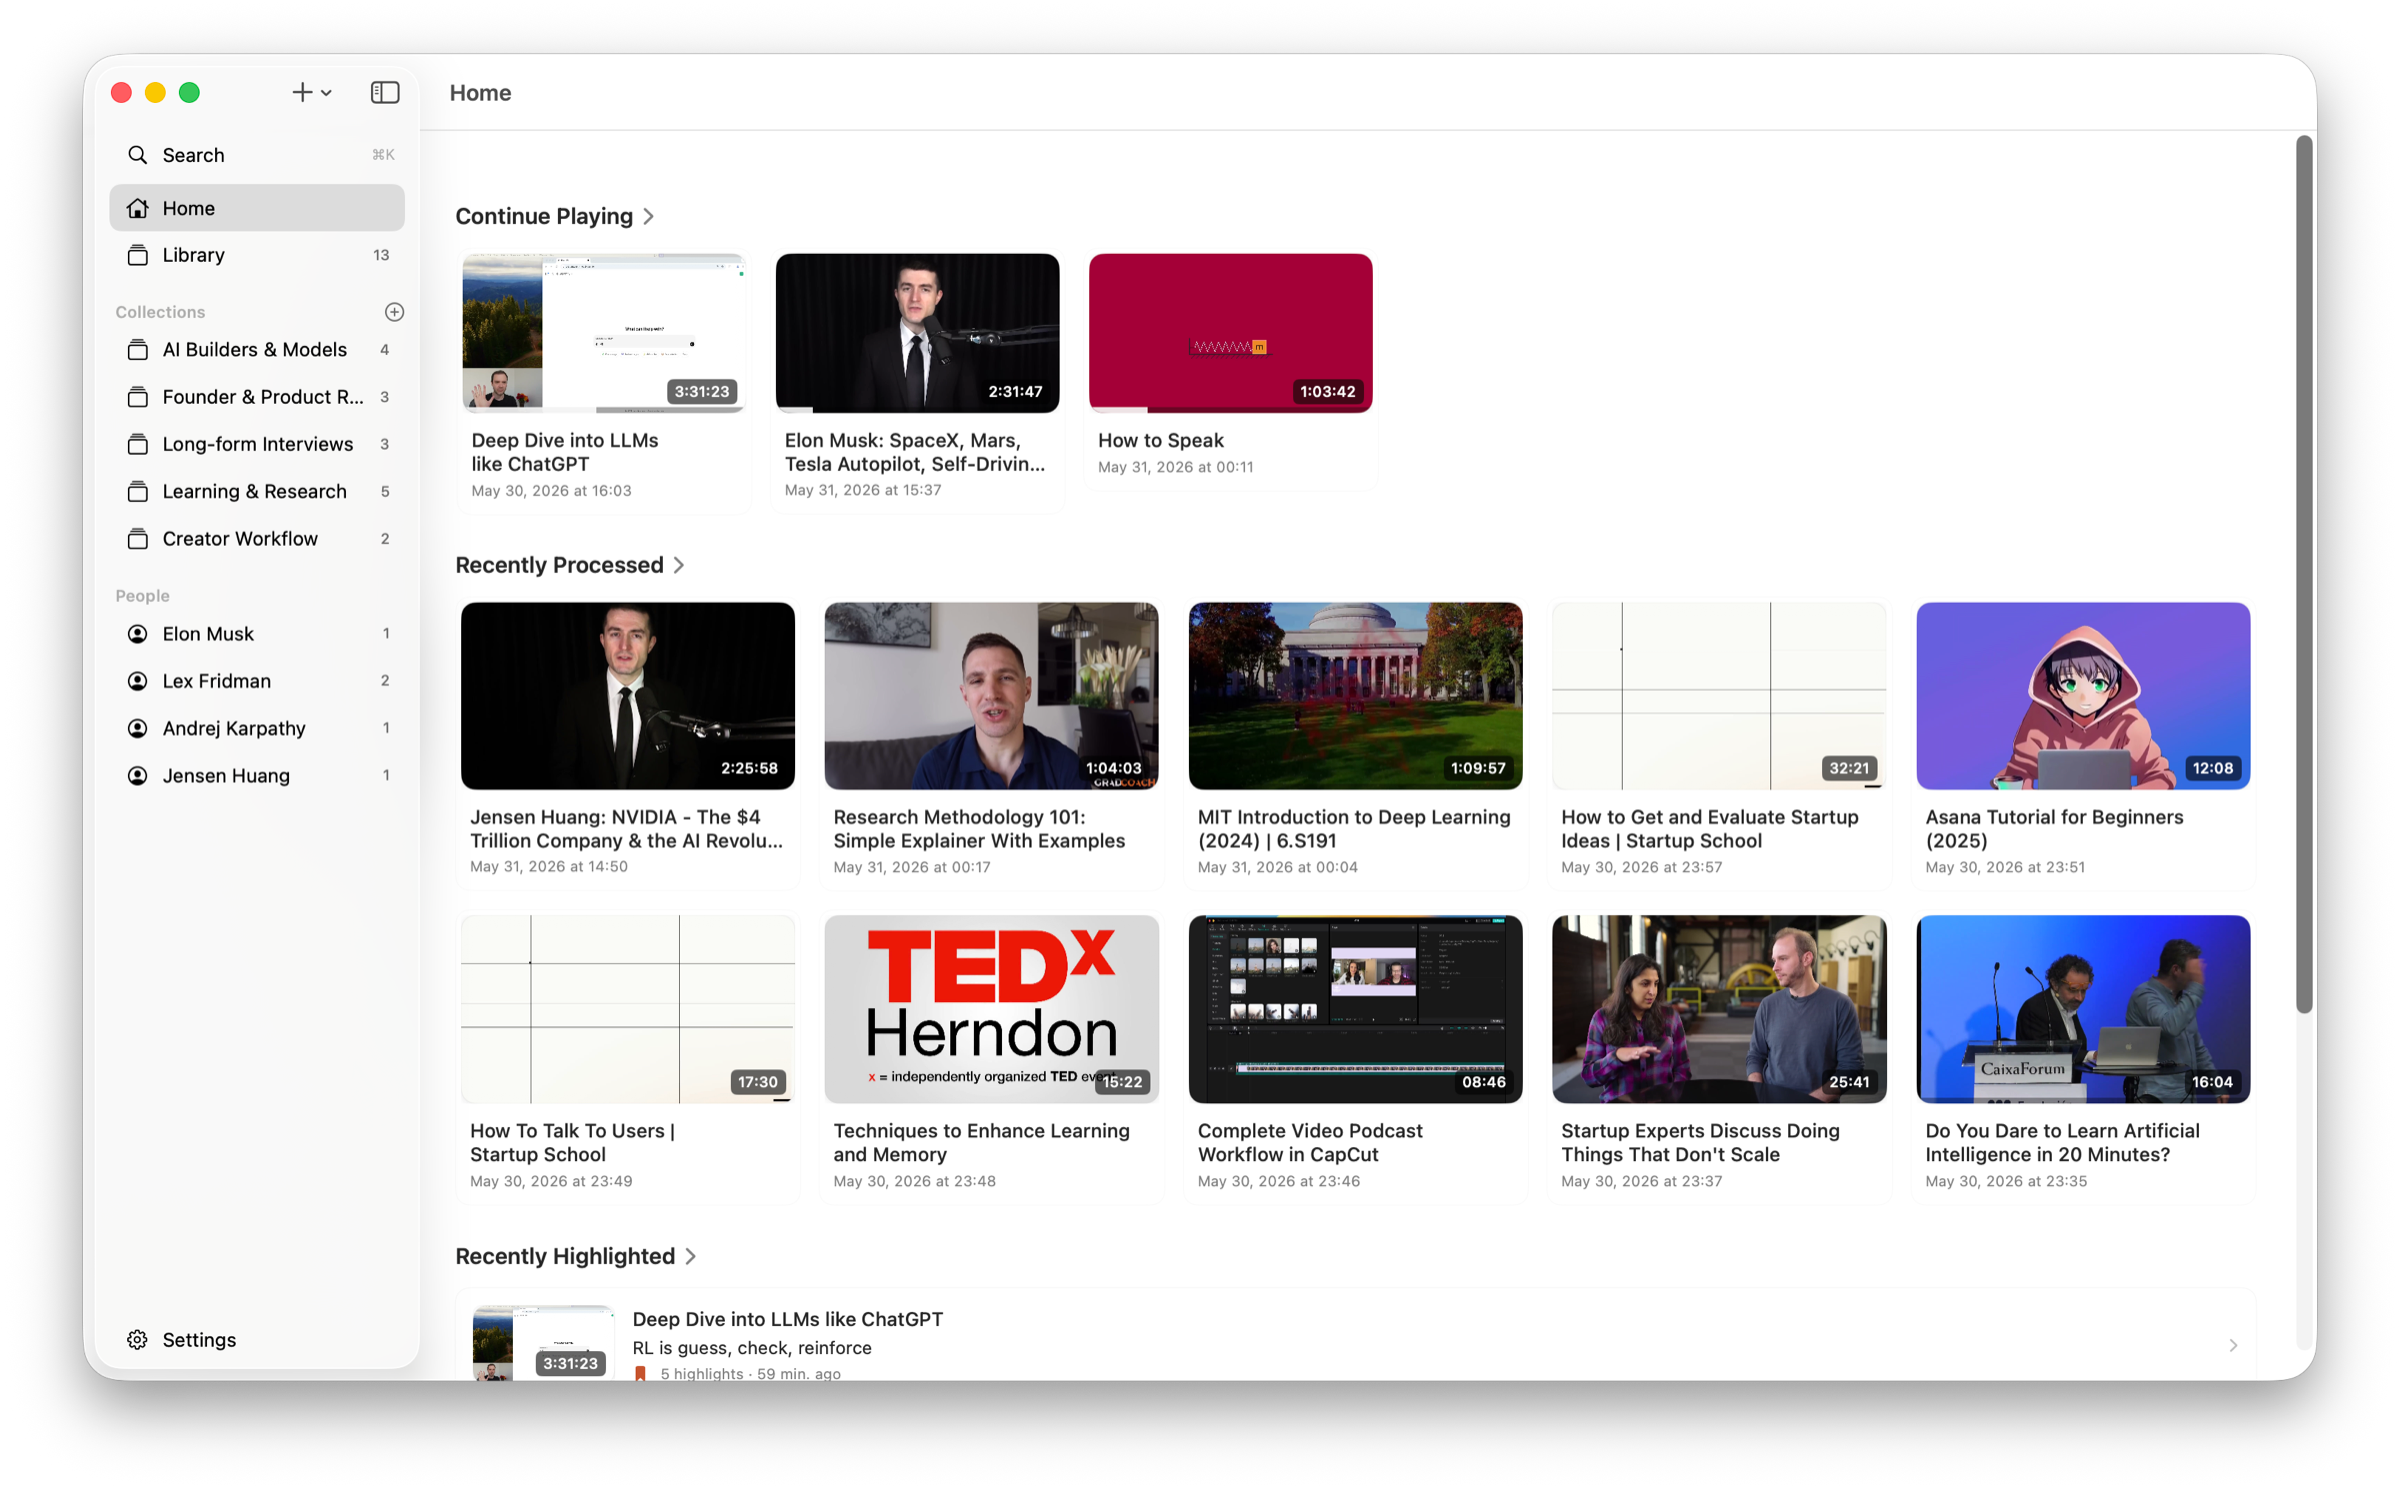The width and height of the screenshot is (2400, 1488).
Task: Resume How to Speak video thumbnail
Action: pyautogui.click(x=1230, y=333)
